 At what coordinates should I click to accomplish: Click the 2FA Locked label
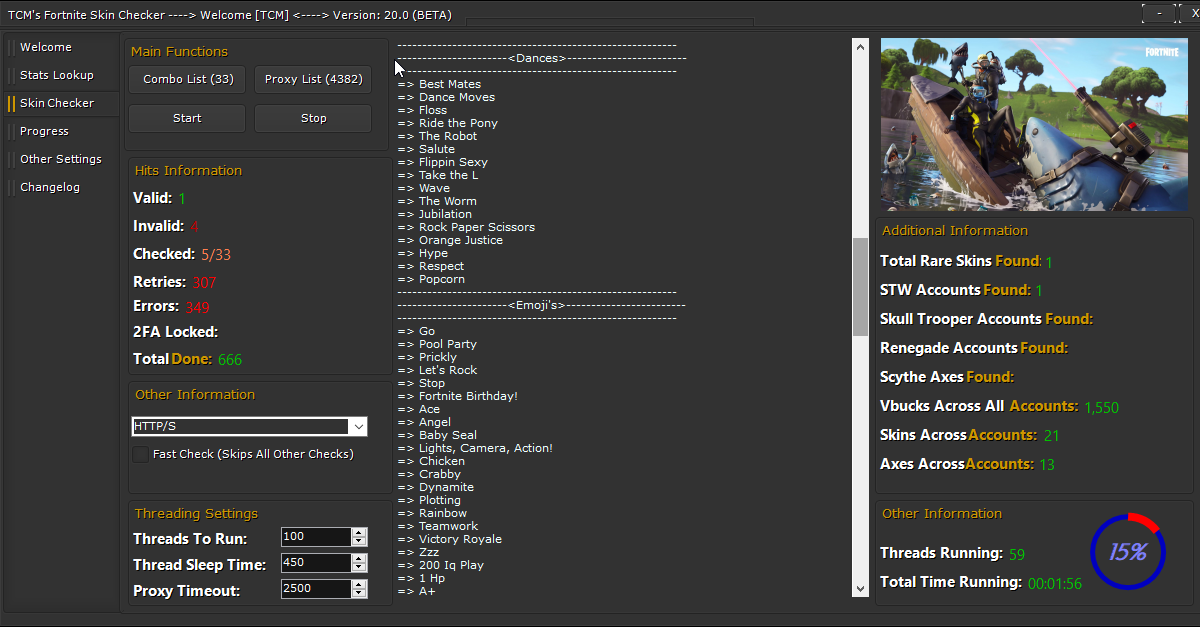175,332
